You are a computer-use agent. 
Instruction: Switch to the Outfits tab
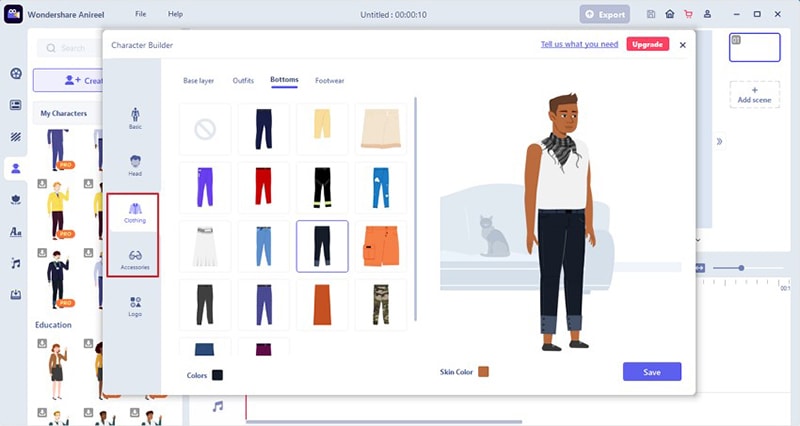[x=243, y=81]
